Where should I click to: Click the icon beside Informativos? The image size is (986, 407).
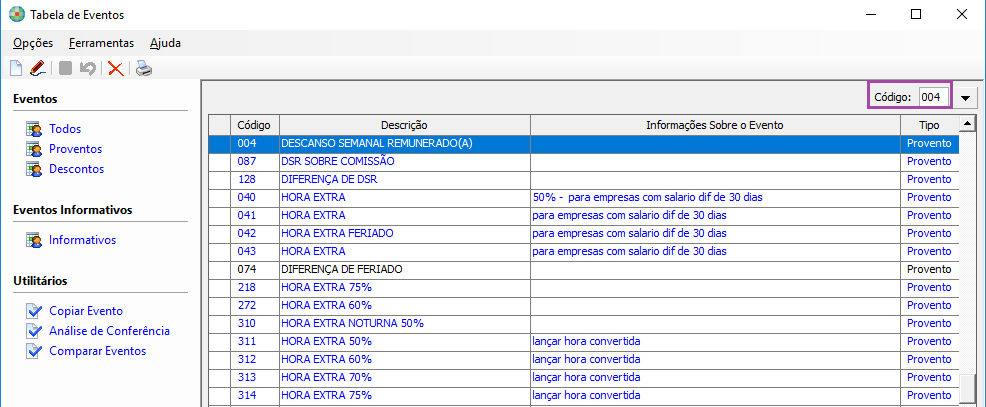(34, 240)
